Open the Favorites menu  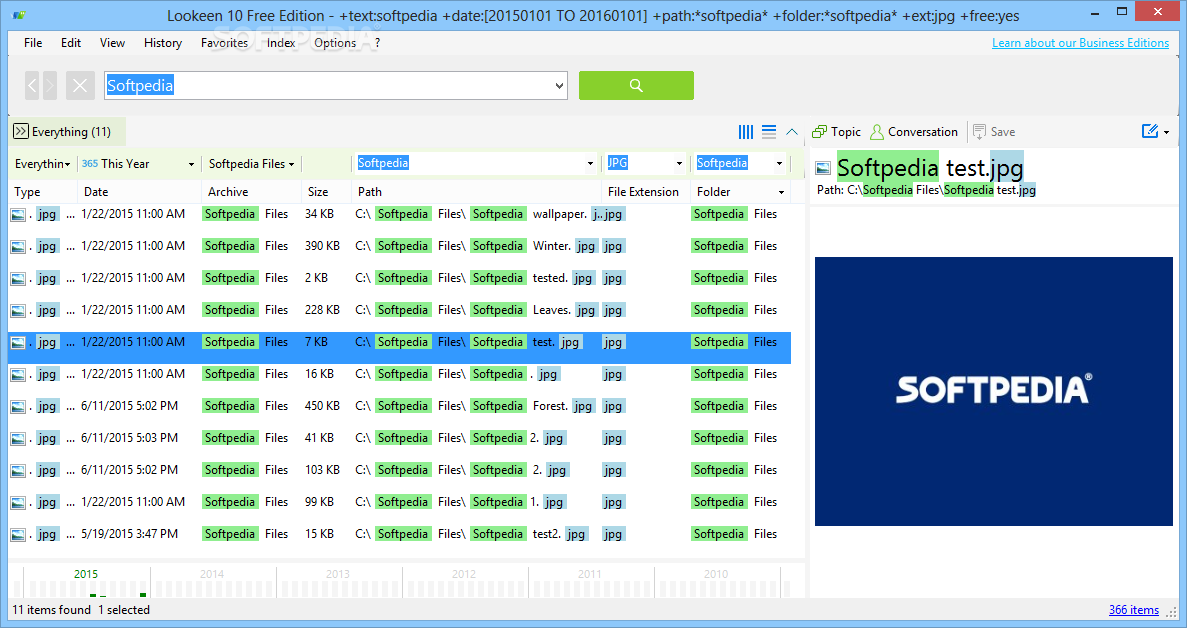pos(224,43)
